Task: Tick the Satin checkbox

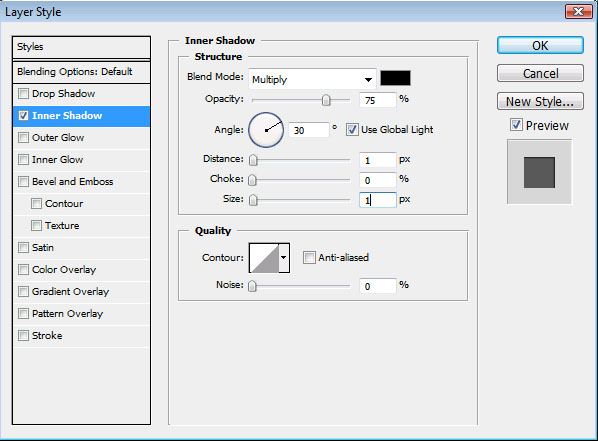Action: tap(23, 248)
